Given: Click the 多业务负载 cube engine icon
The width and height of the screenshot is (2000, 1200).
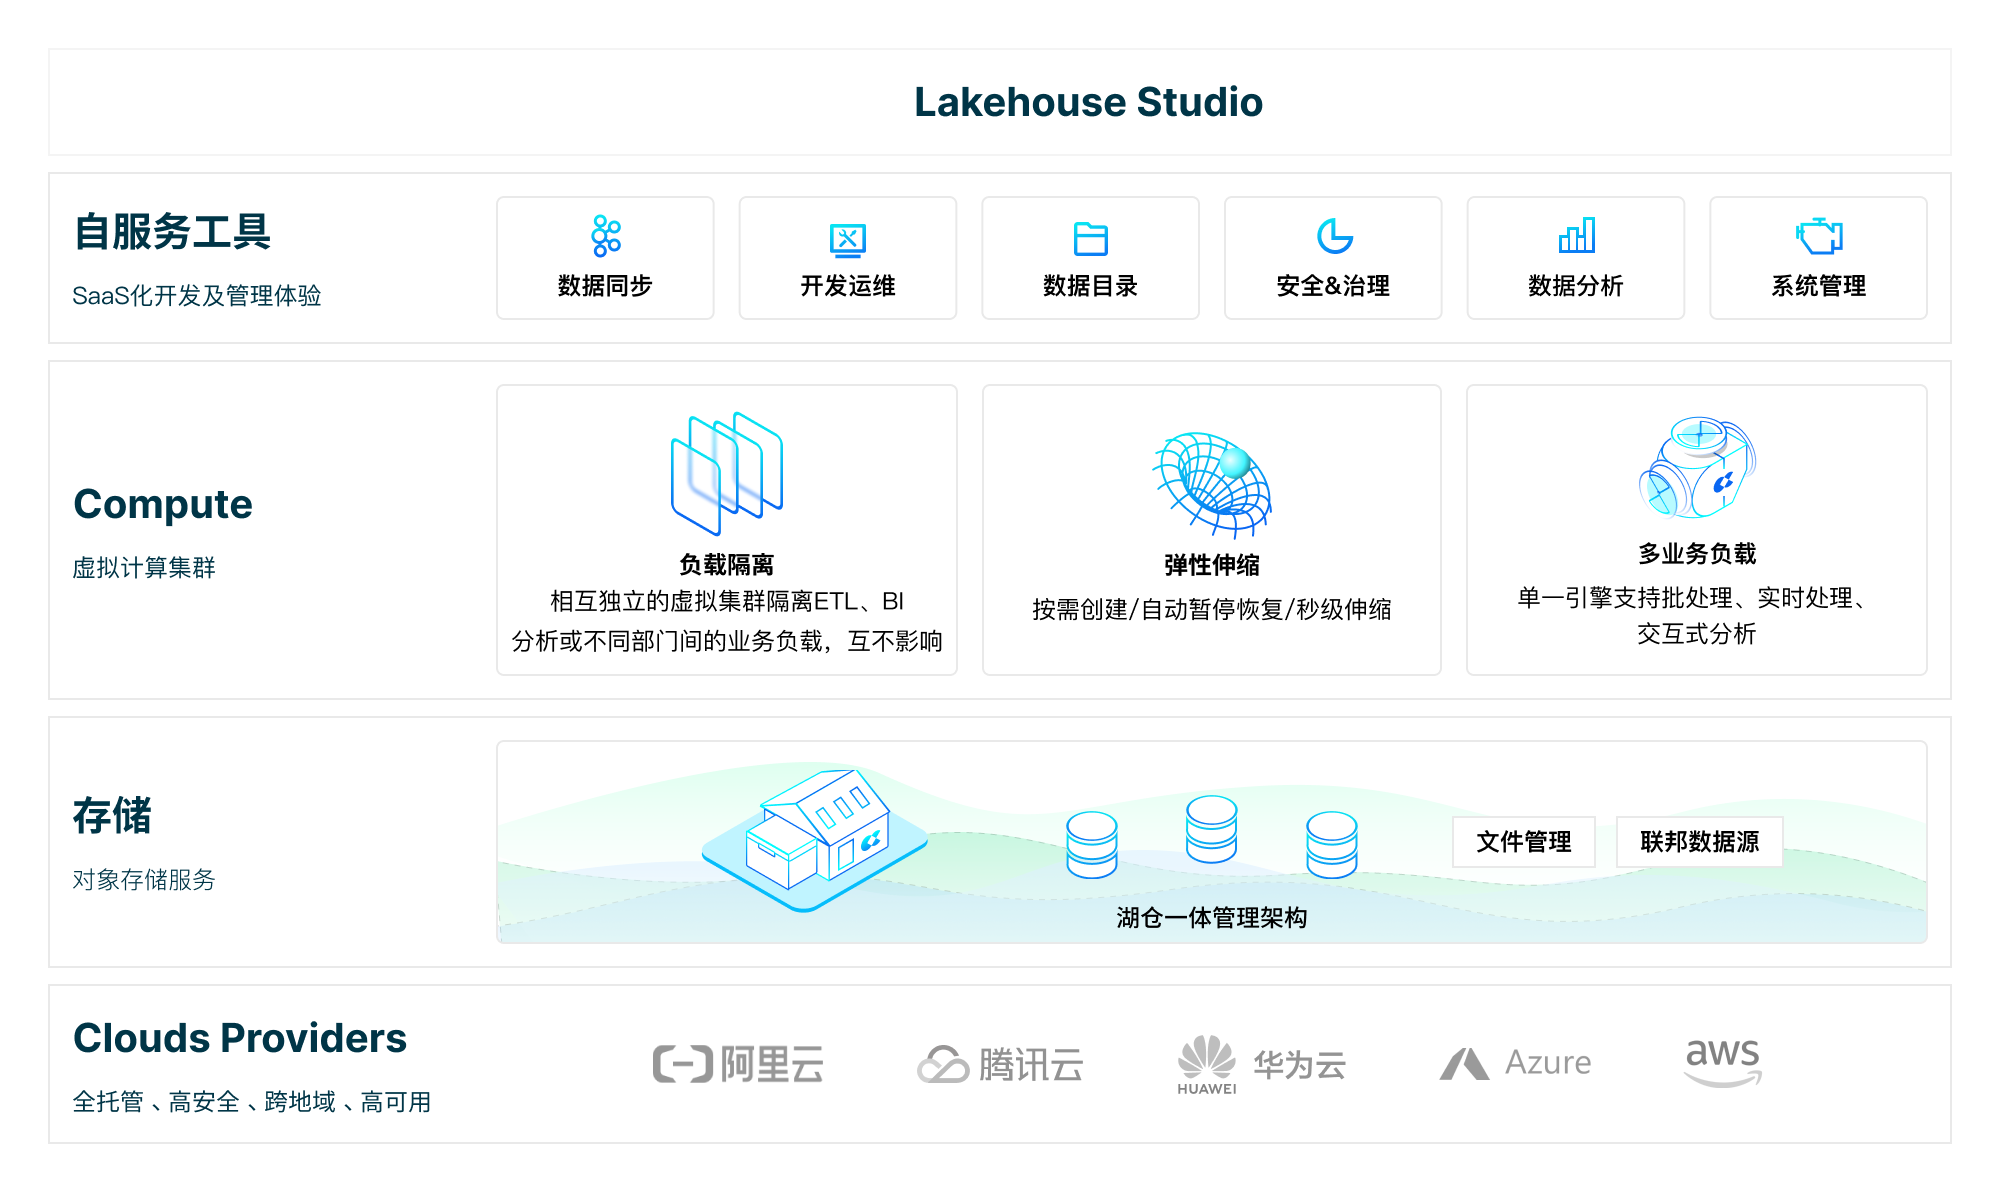Looking at the screenshot, I should click(1697, 468).
